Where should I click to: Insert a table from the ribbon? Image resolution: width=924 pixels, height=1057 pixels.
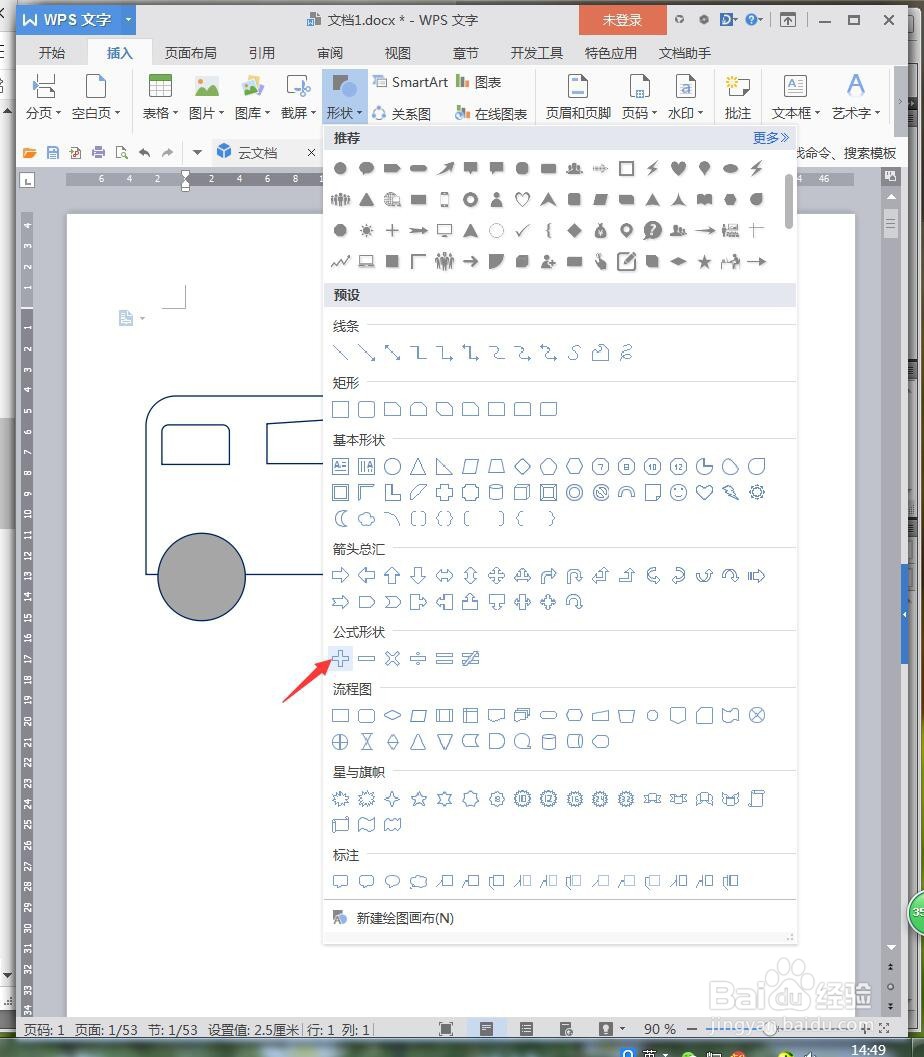160,97
